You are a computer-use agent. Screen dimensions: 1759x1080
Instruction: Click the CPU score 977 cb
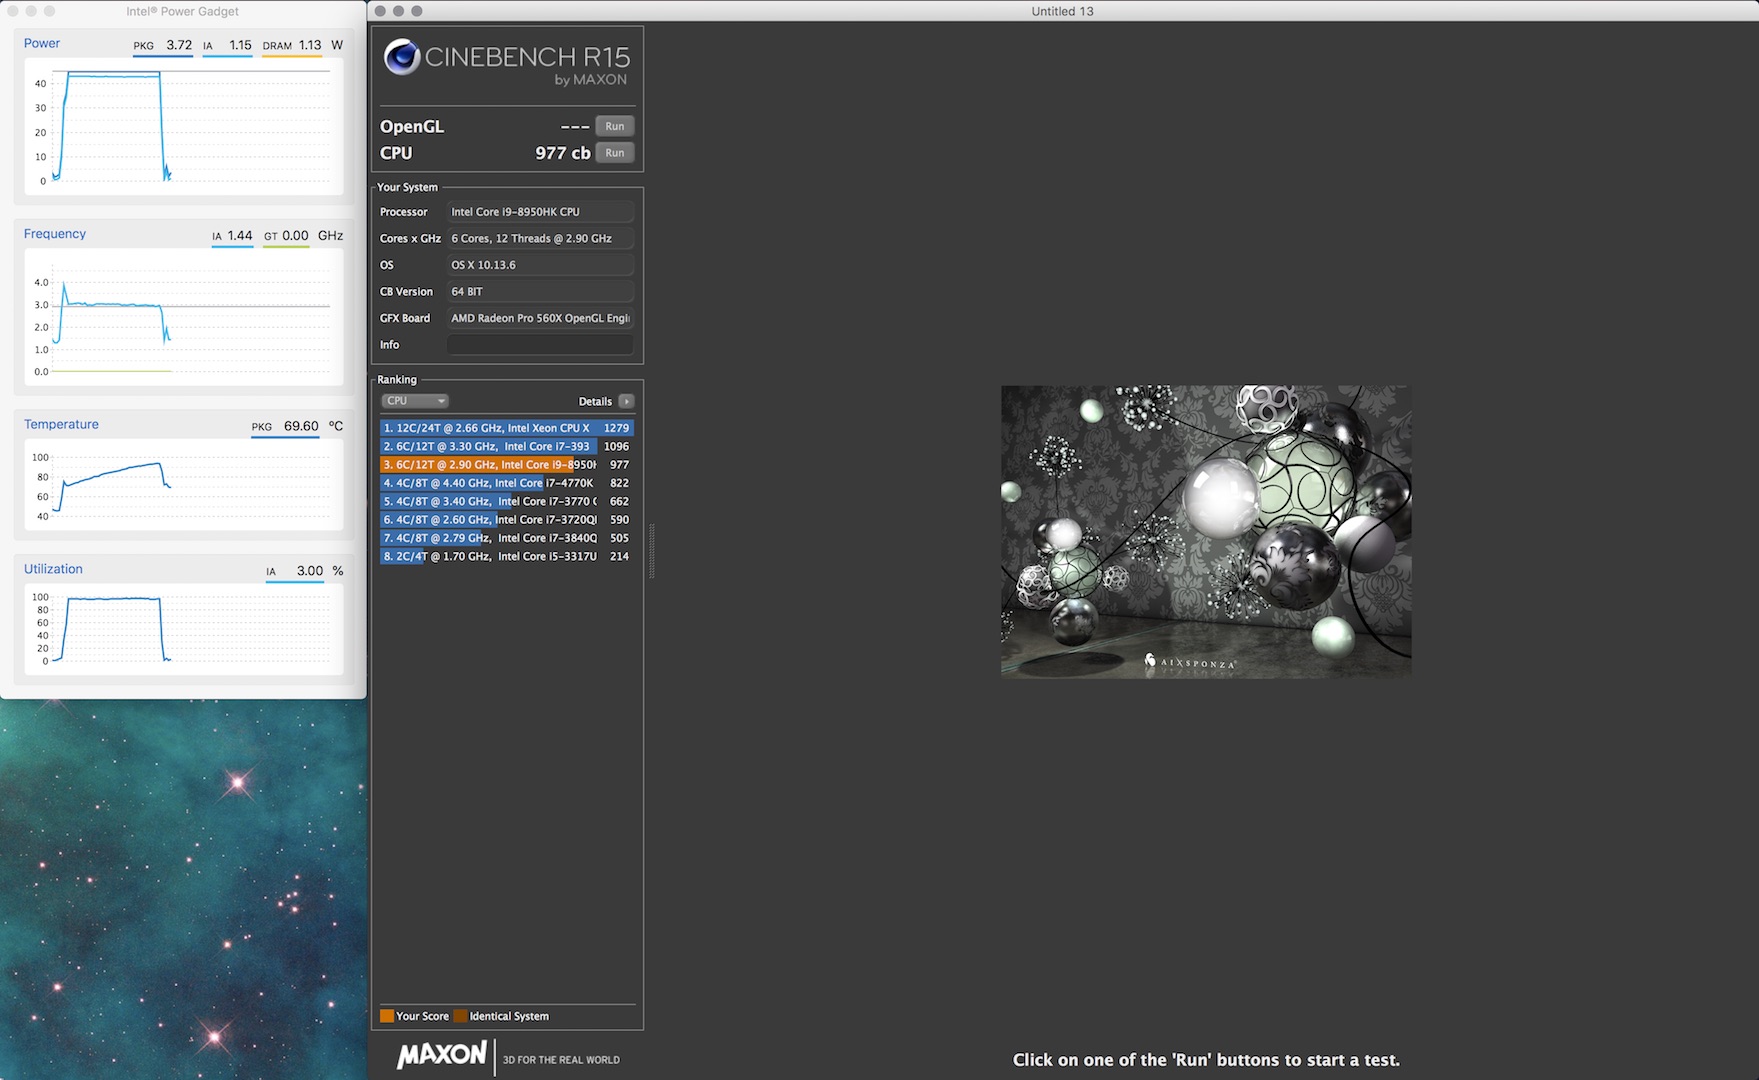pos(563,153)
